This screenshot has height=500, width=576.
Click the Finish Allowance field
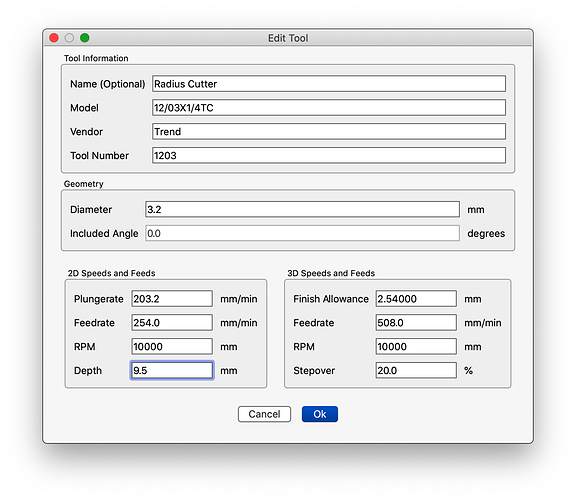416,299
